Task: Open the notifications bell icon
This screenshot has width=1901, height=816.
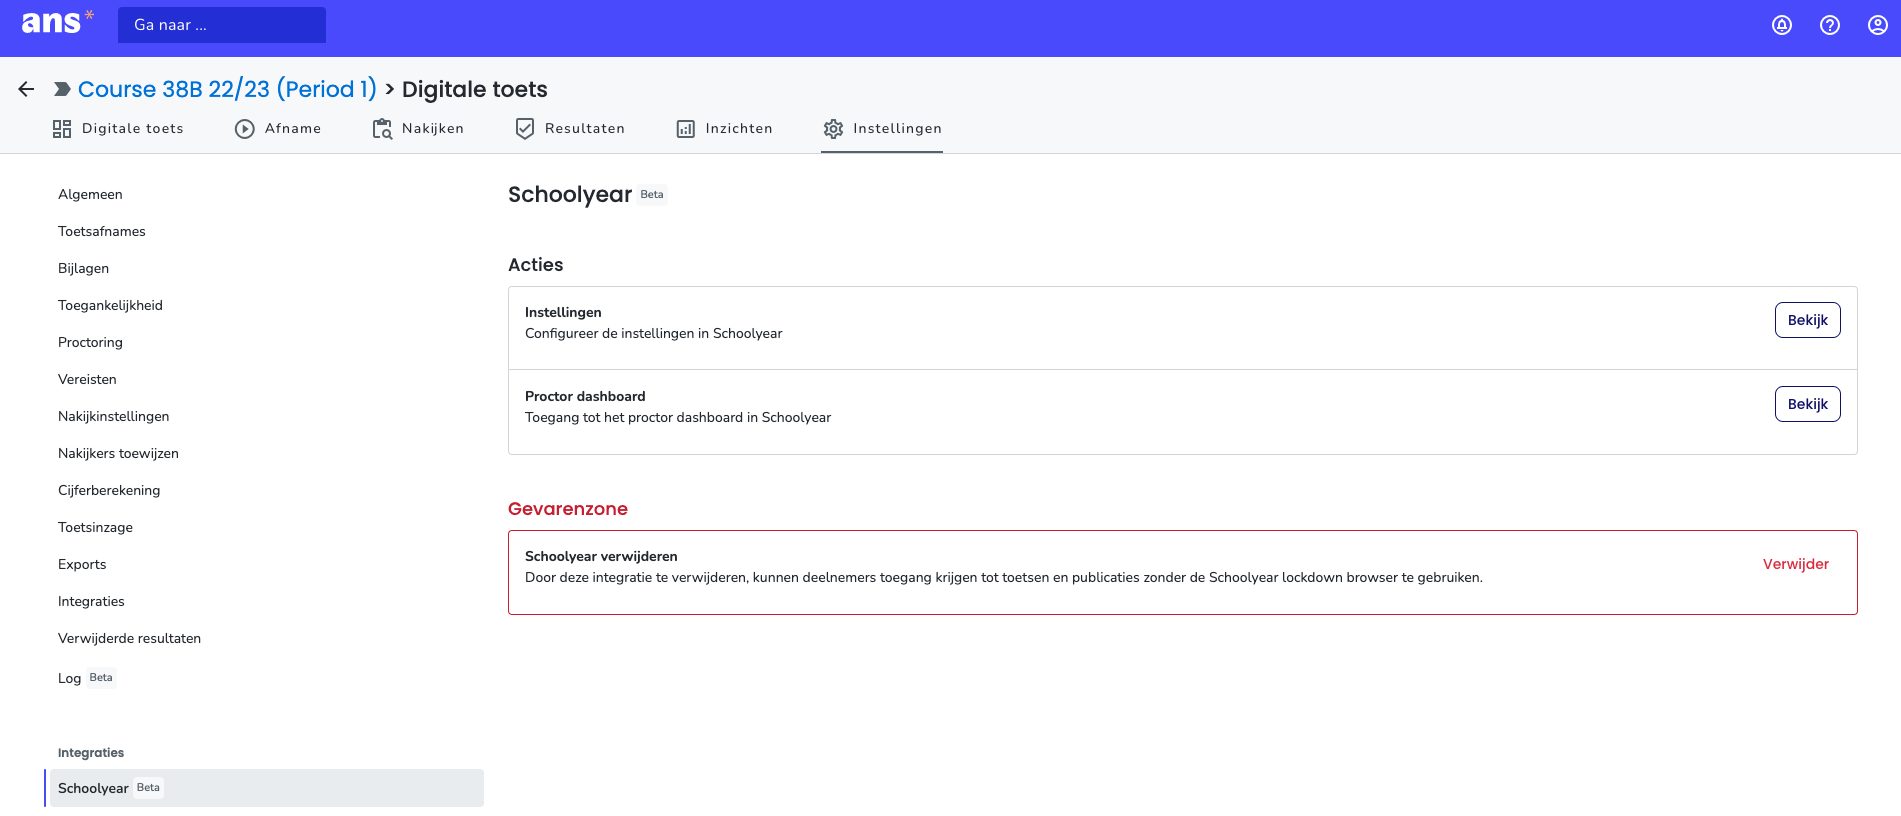Action: tap(1782, 25)
